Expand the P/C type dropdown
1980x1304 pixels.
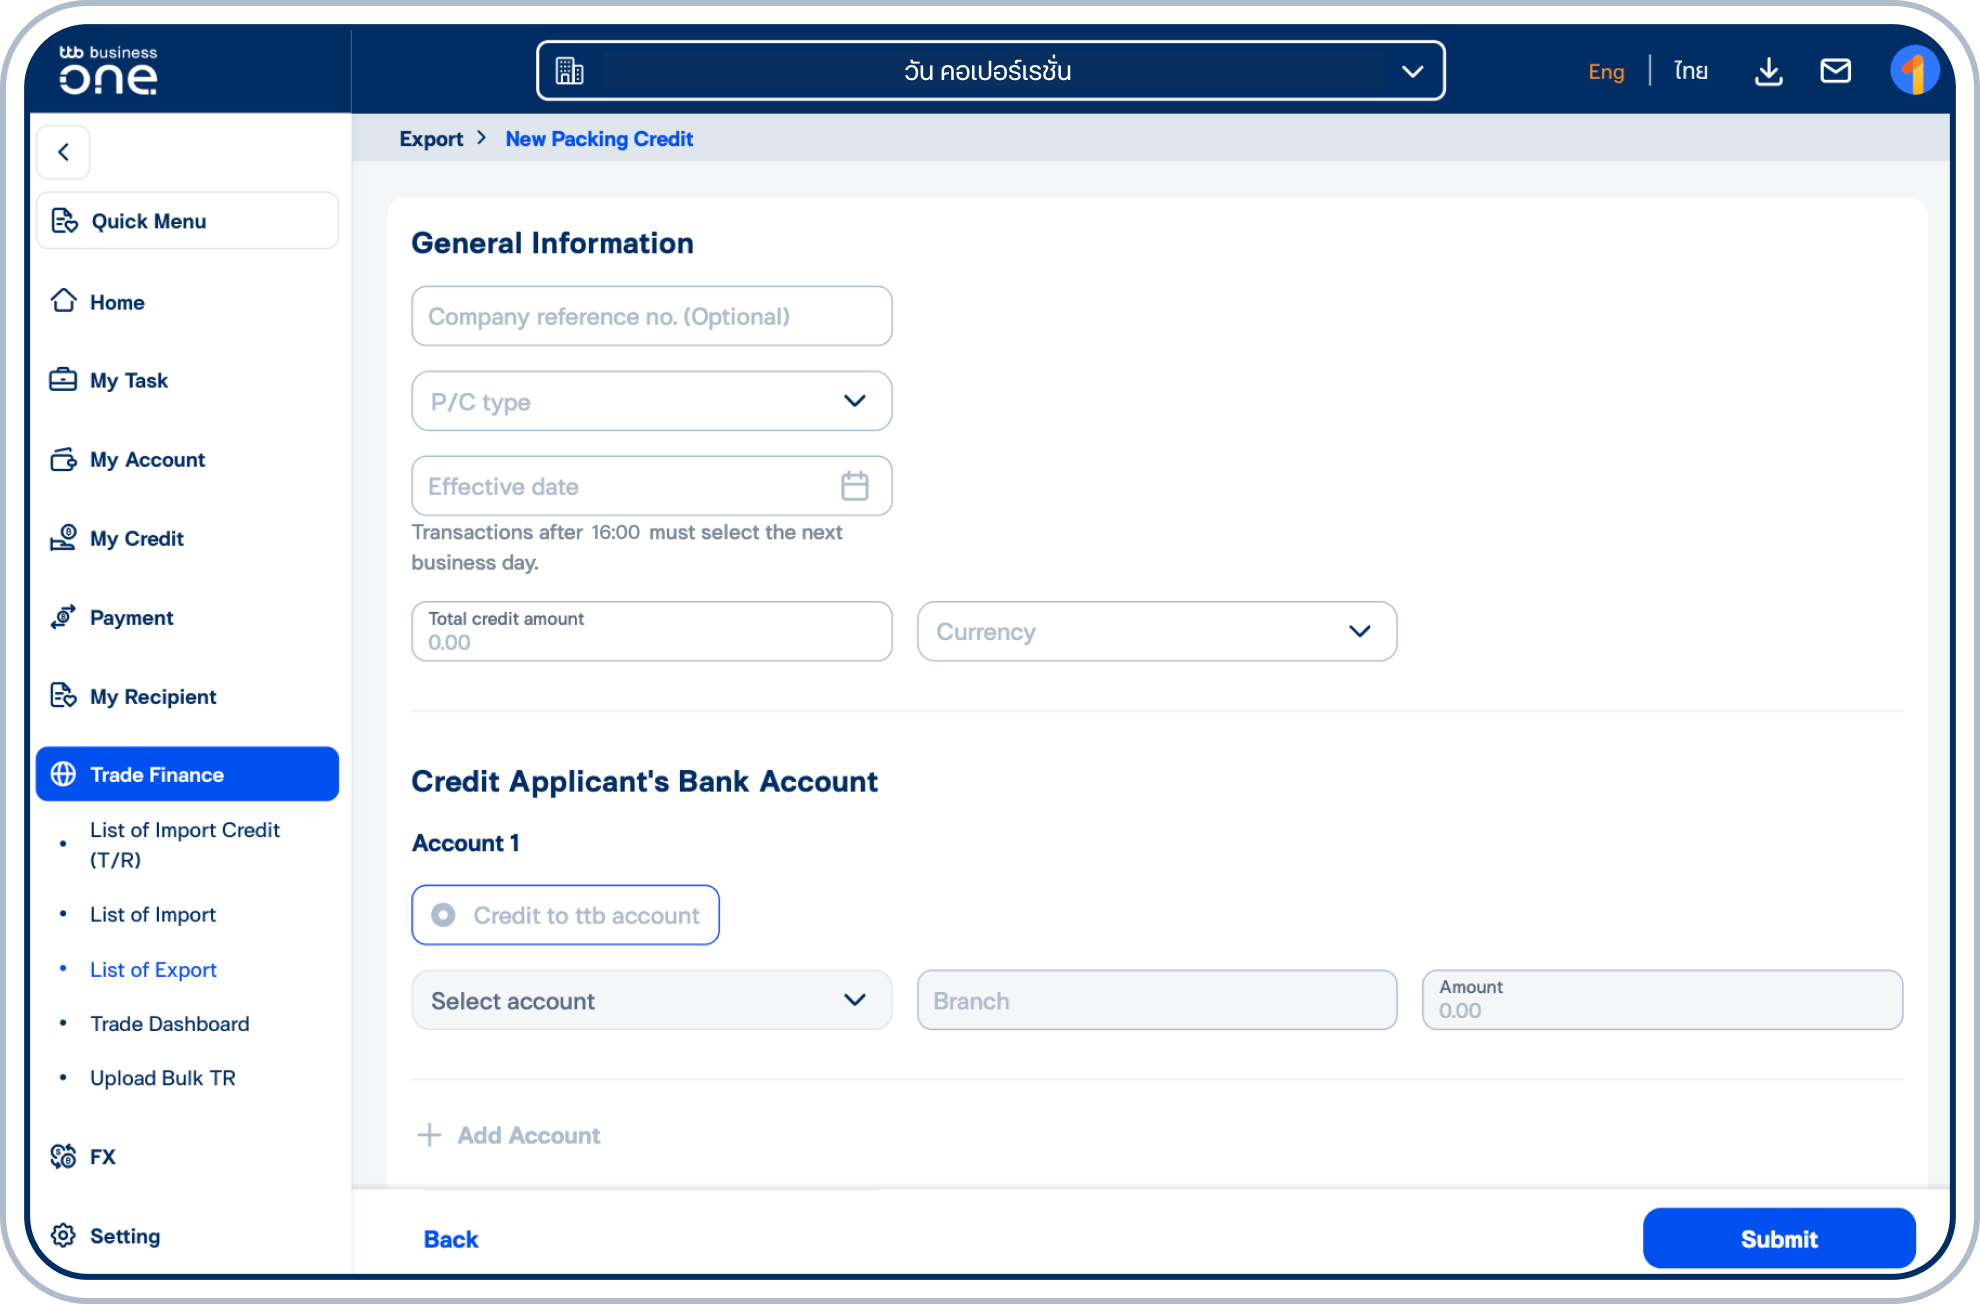(x=651, y=401)
